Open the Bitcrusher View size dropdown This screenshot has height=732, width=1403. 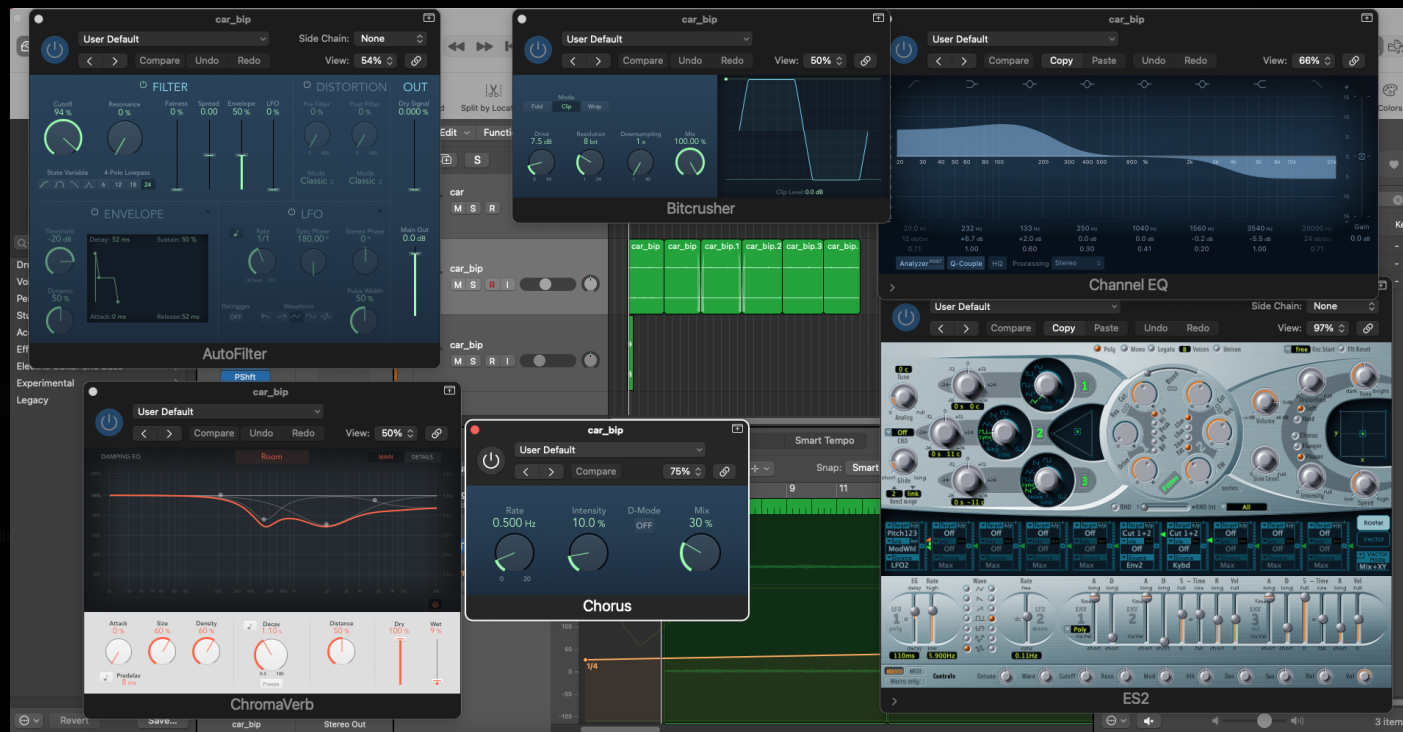(825, 60)
